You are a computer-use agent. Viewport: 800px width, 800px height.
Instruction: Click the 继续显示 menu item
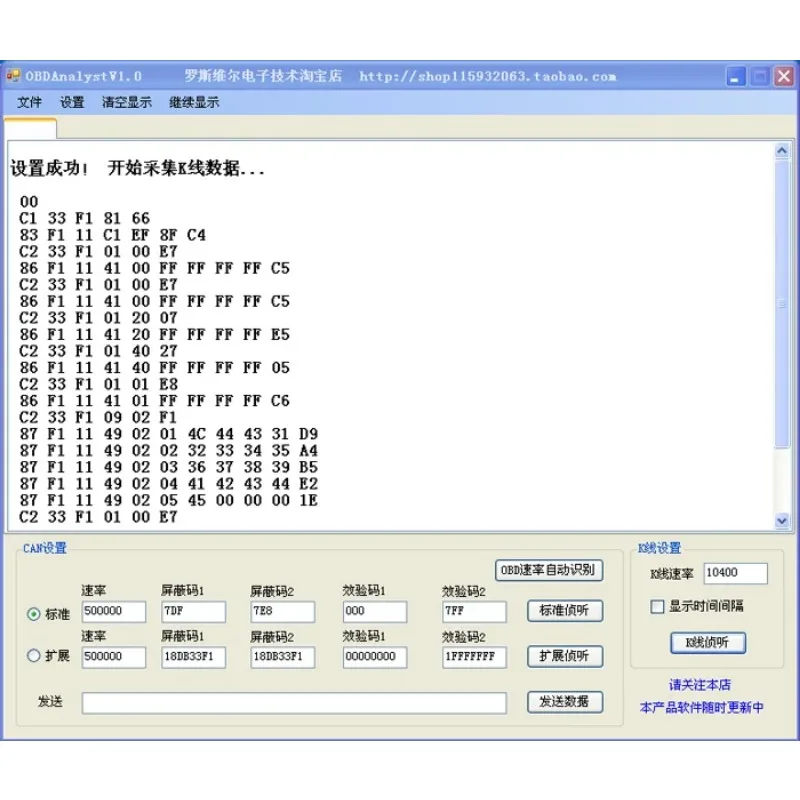coord(194,102)
